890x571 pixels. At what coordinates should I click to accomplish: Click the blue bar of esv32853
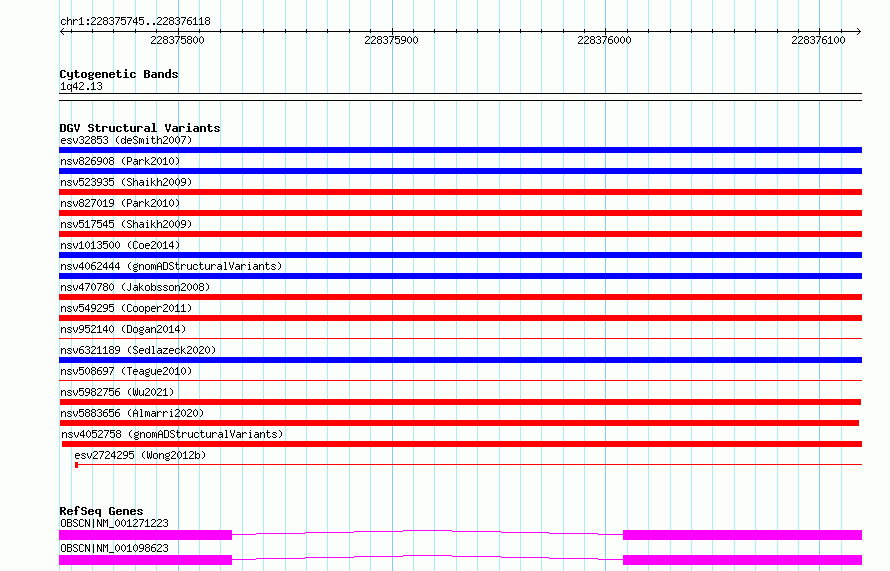(x=460, y=150)
